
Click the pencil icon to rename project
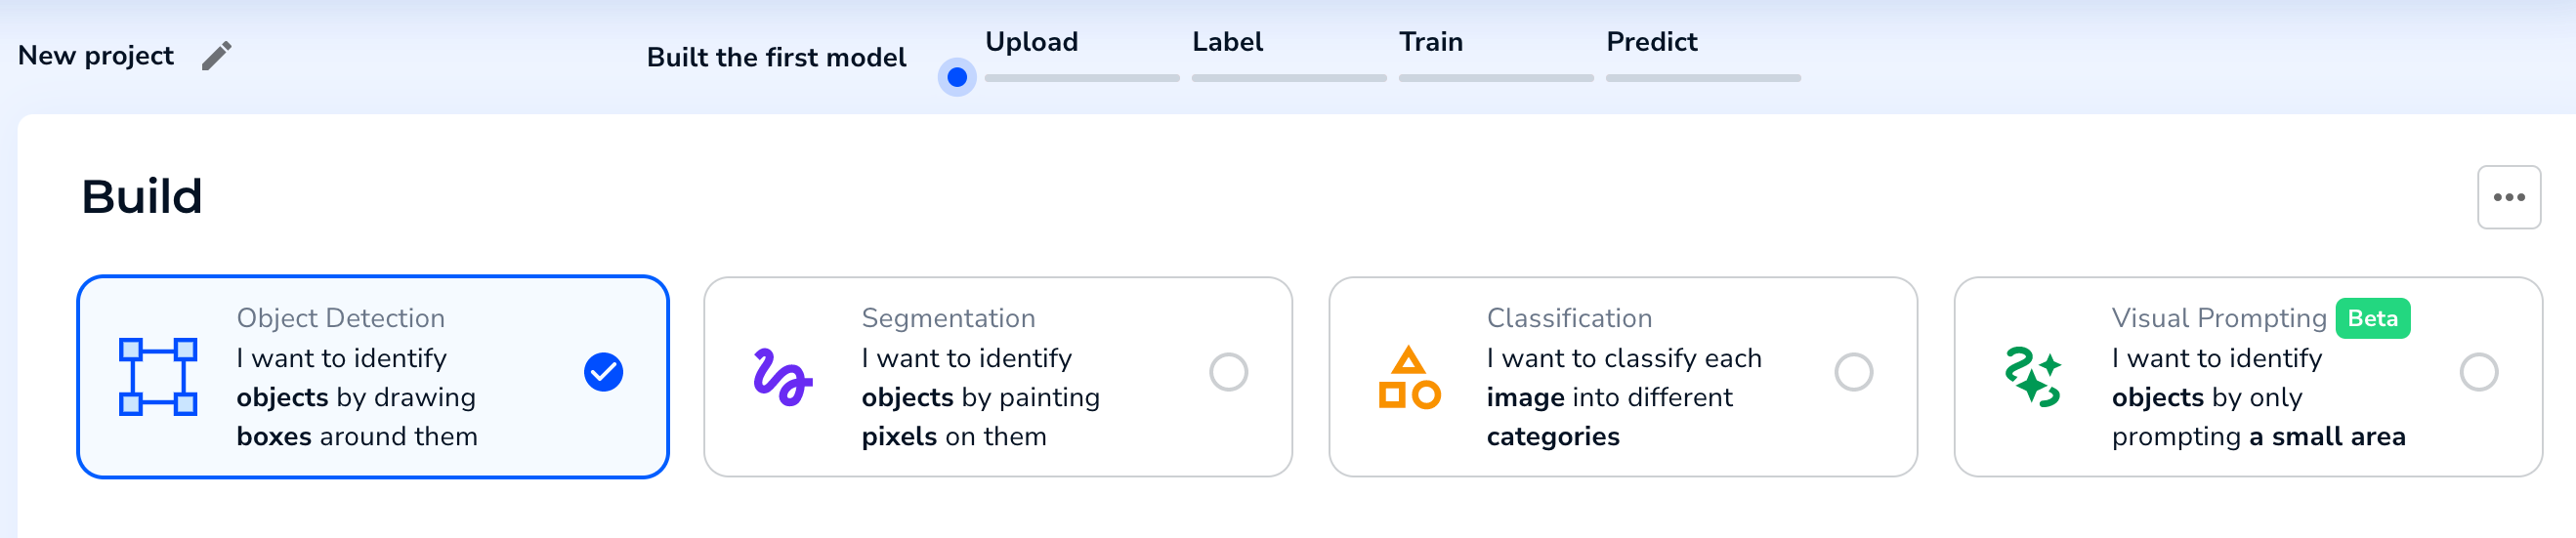coord(216,56)
